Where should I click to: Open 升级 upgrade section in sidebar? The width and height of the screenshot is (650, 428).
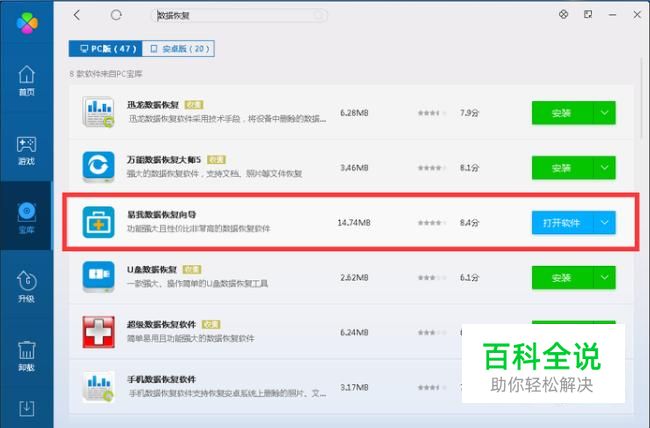click(27, 287)
